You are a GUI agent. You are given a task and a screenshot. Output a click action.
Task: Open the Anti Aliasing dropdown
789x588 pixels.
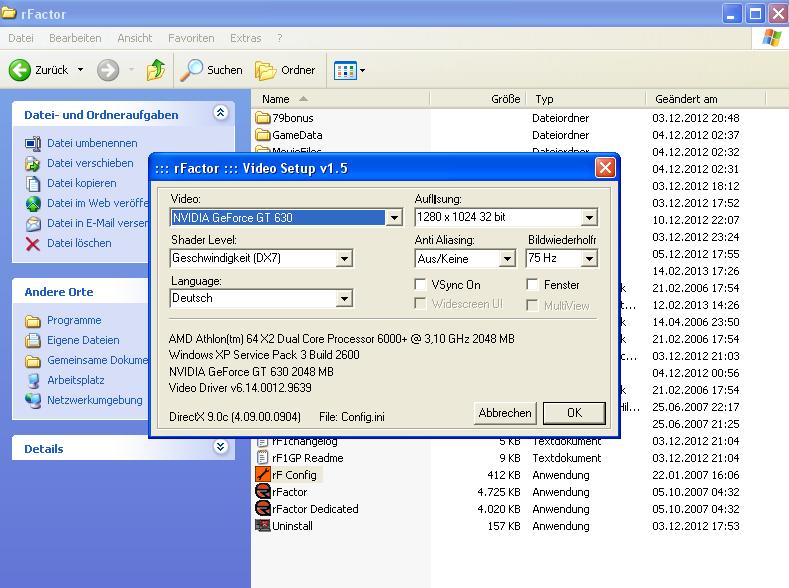pos(507,259)
